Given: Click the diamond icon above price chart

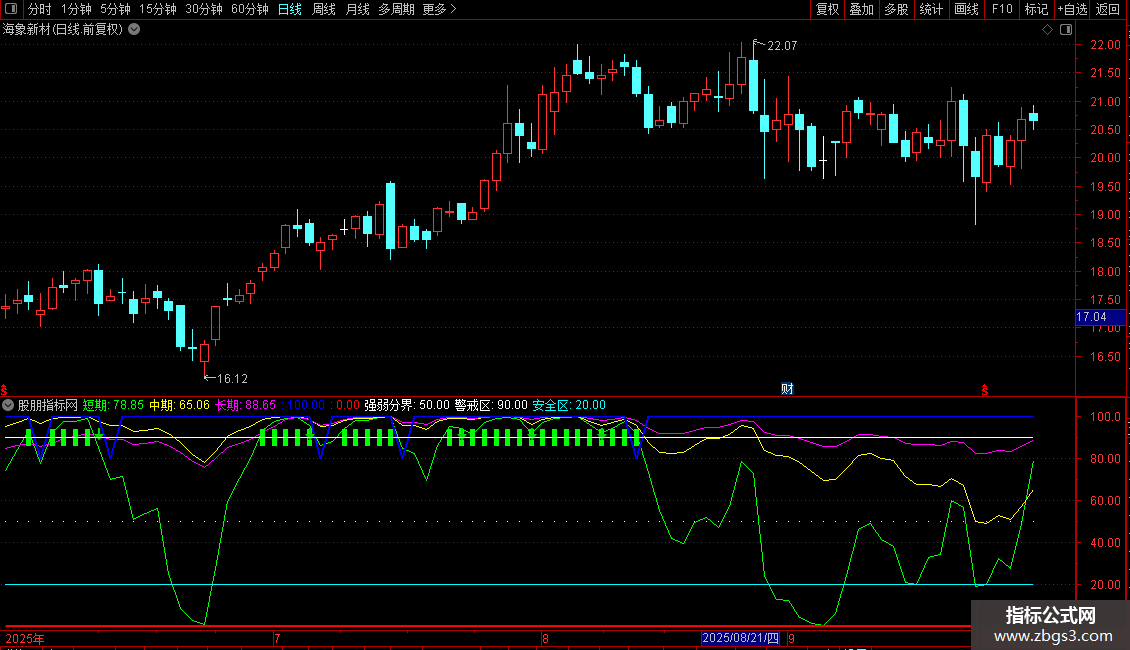Looking at the screenshot, I should [1047, 30].
